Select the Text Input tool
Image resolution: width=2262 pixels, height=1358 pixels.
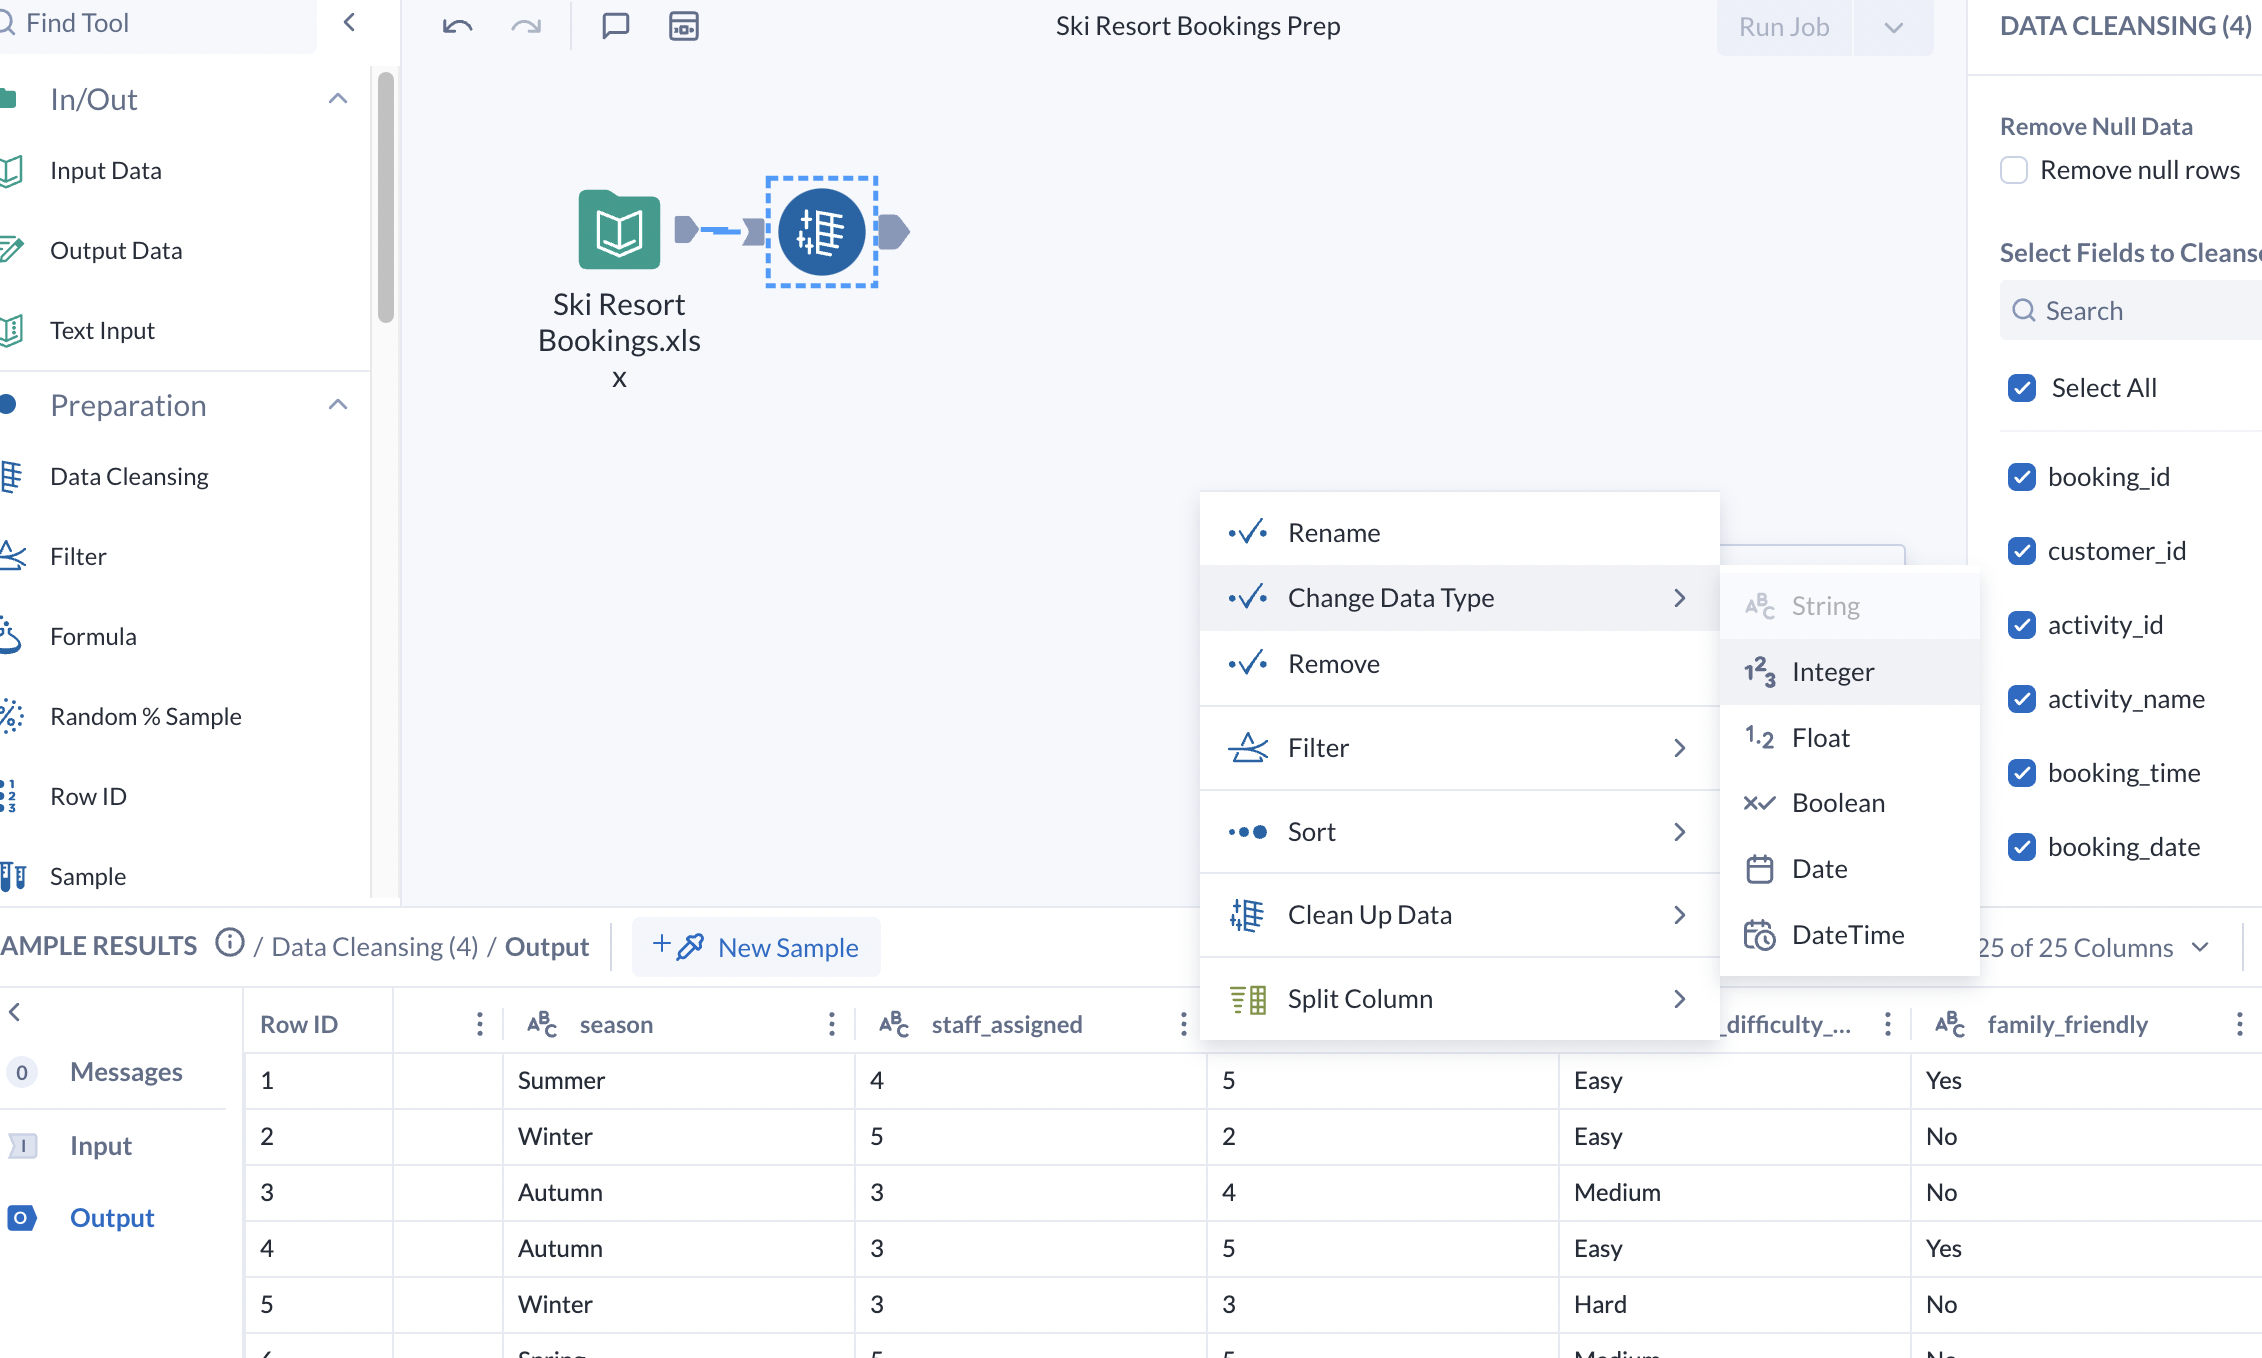(102, 330)
